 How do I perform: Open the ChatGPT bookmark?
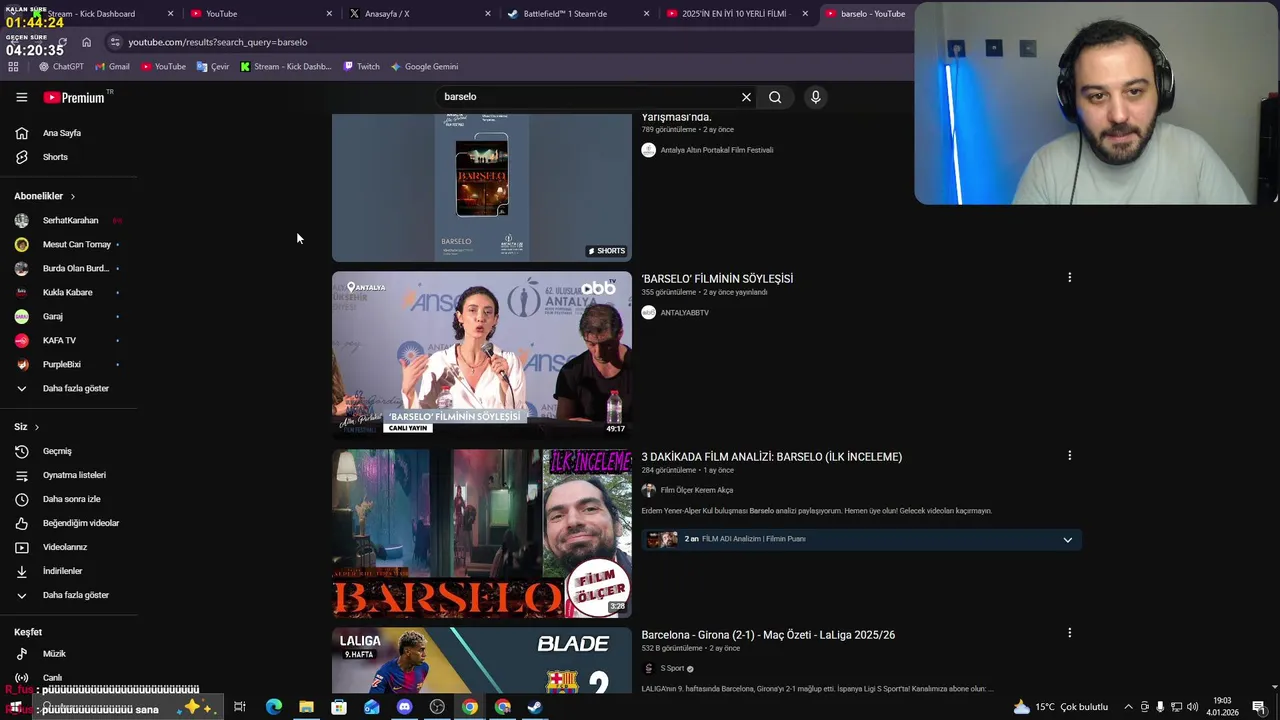[x=61, y=67]
